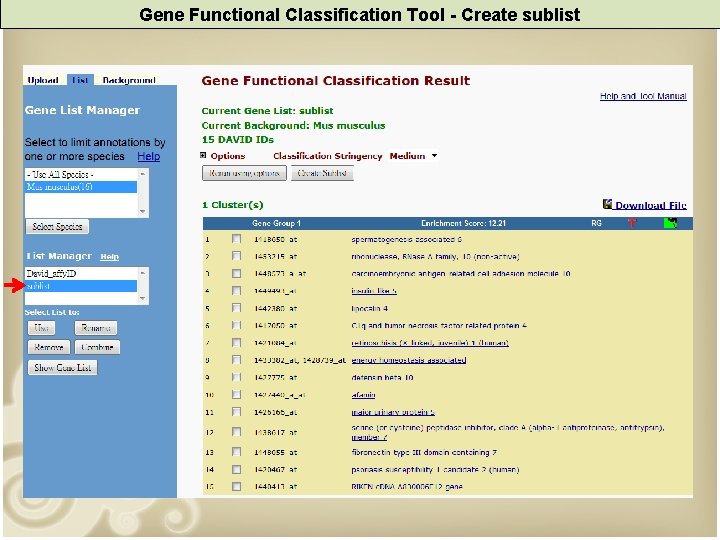Tick the afamin row checkbox

click(236, 394)
